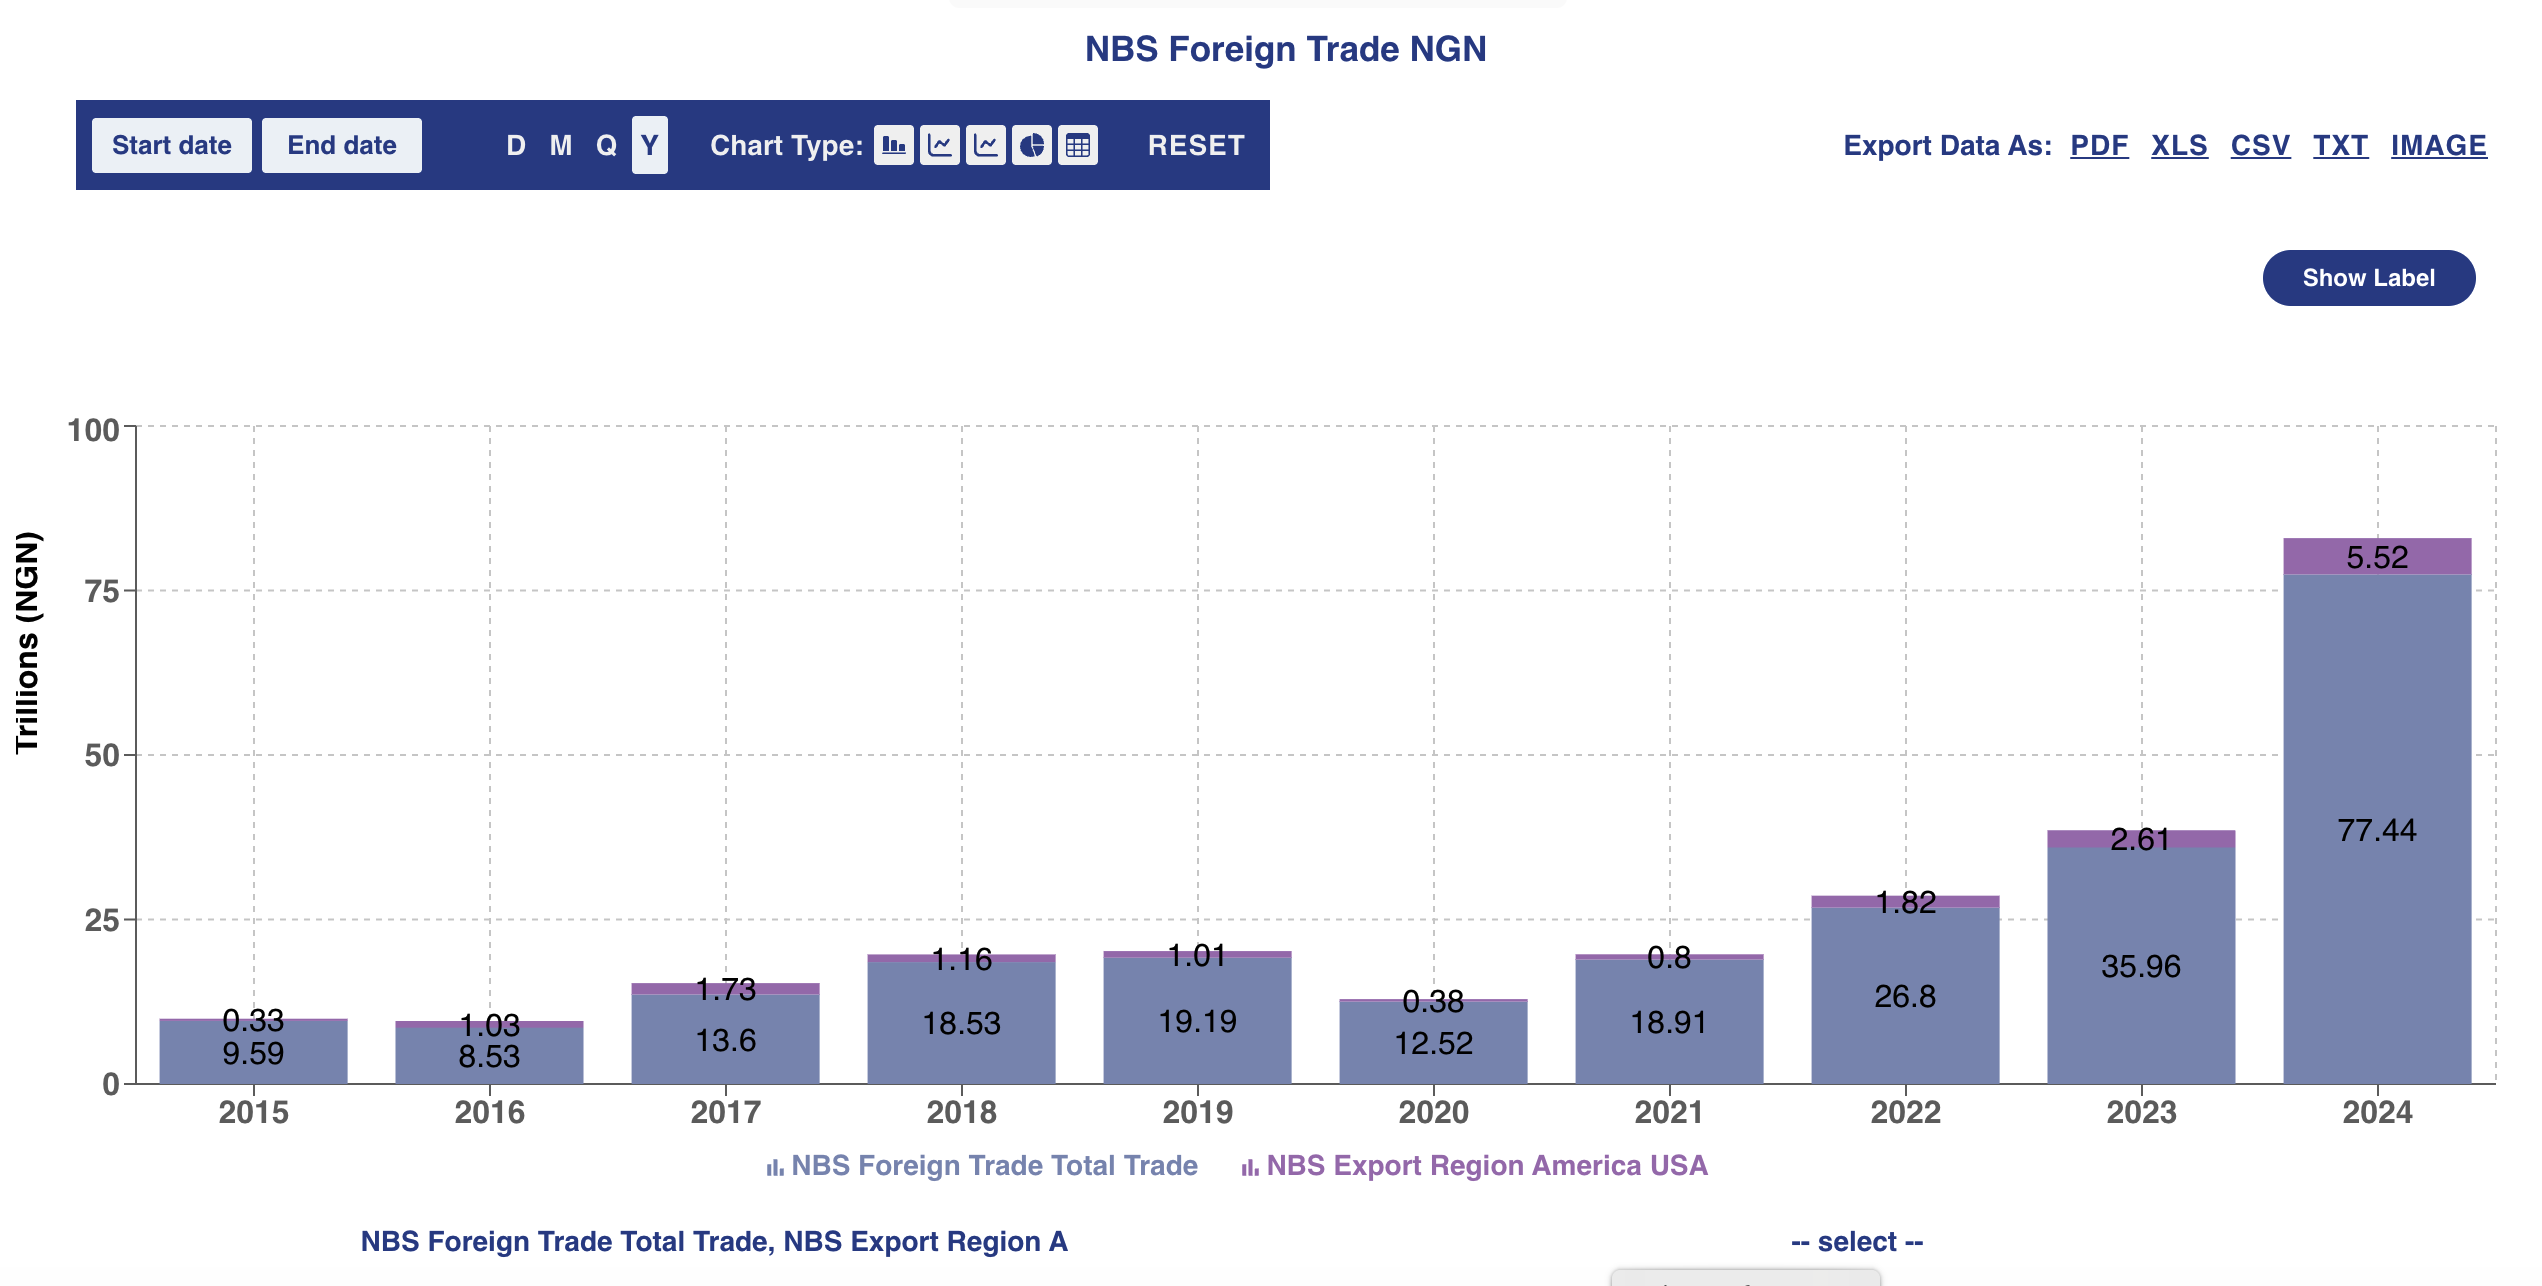Switch to the pie chart type icon
The height and width of the screenshot is (1286, 2542).
(1031, 146)
